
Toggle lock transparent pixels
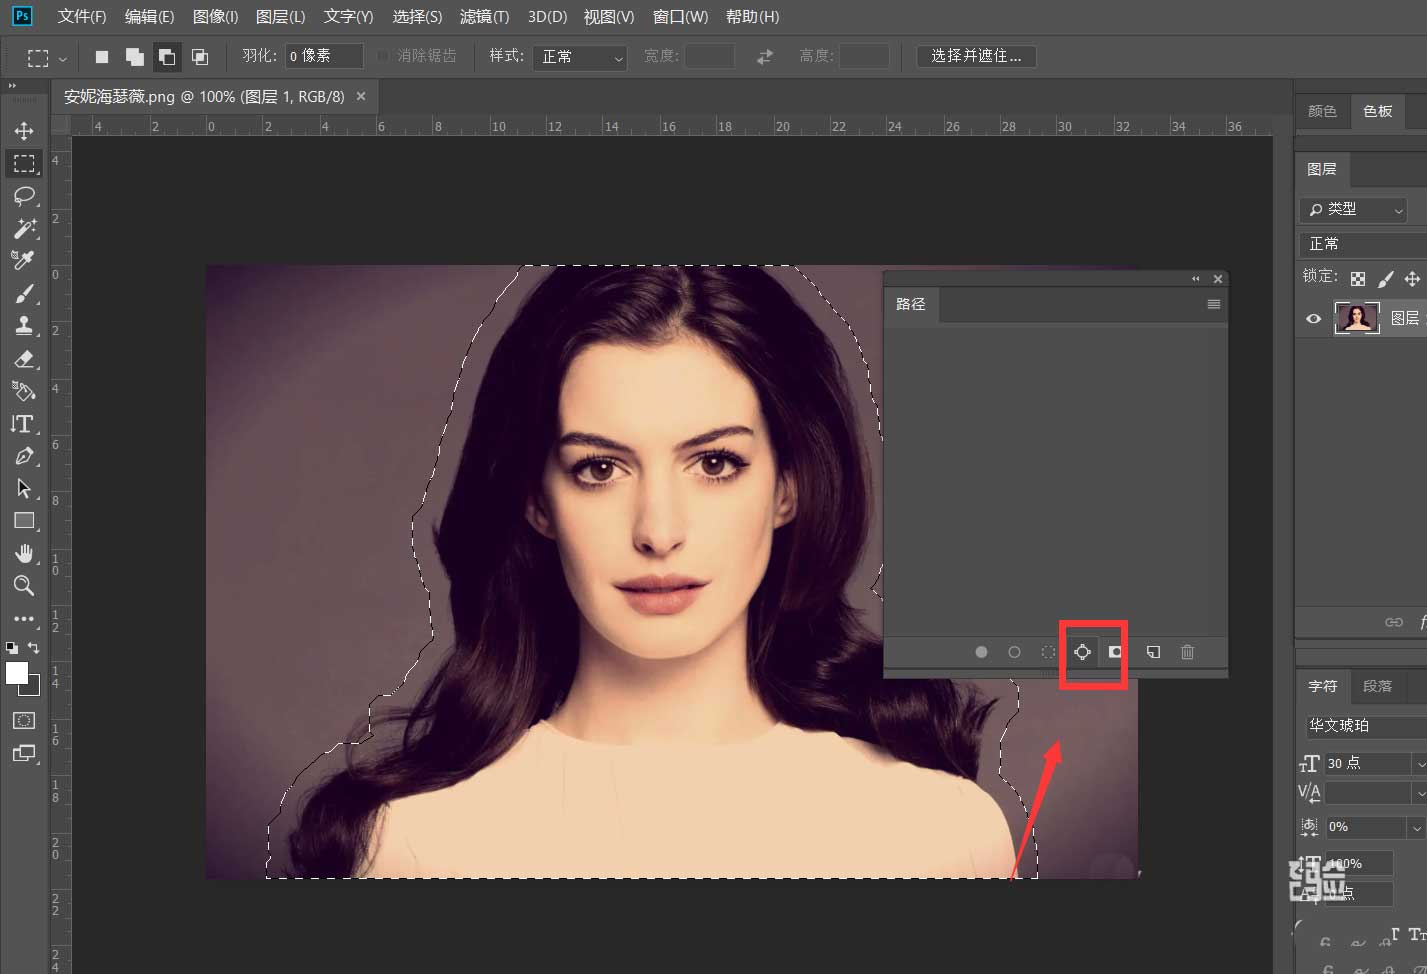tap(1357, 279)
